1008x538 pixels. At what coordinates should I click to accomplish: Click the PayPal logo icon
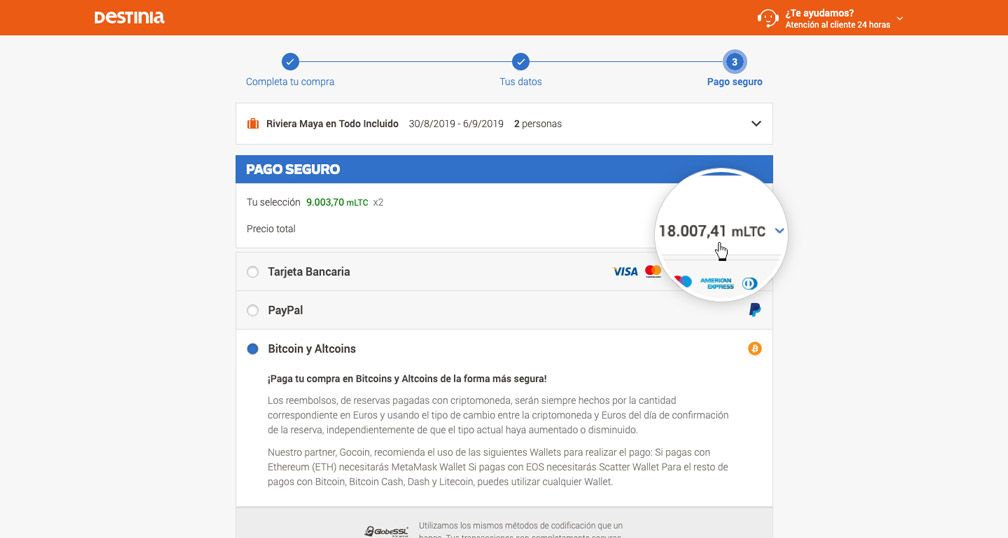(755, 310)
